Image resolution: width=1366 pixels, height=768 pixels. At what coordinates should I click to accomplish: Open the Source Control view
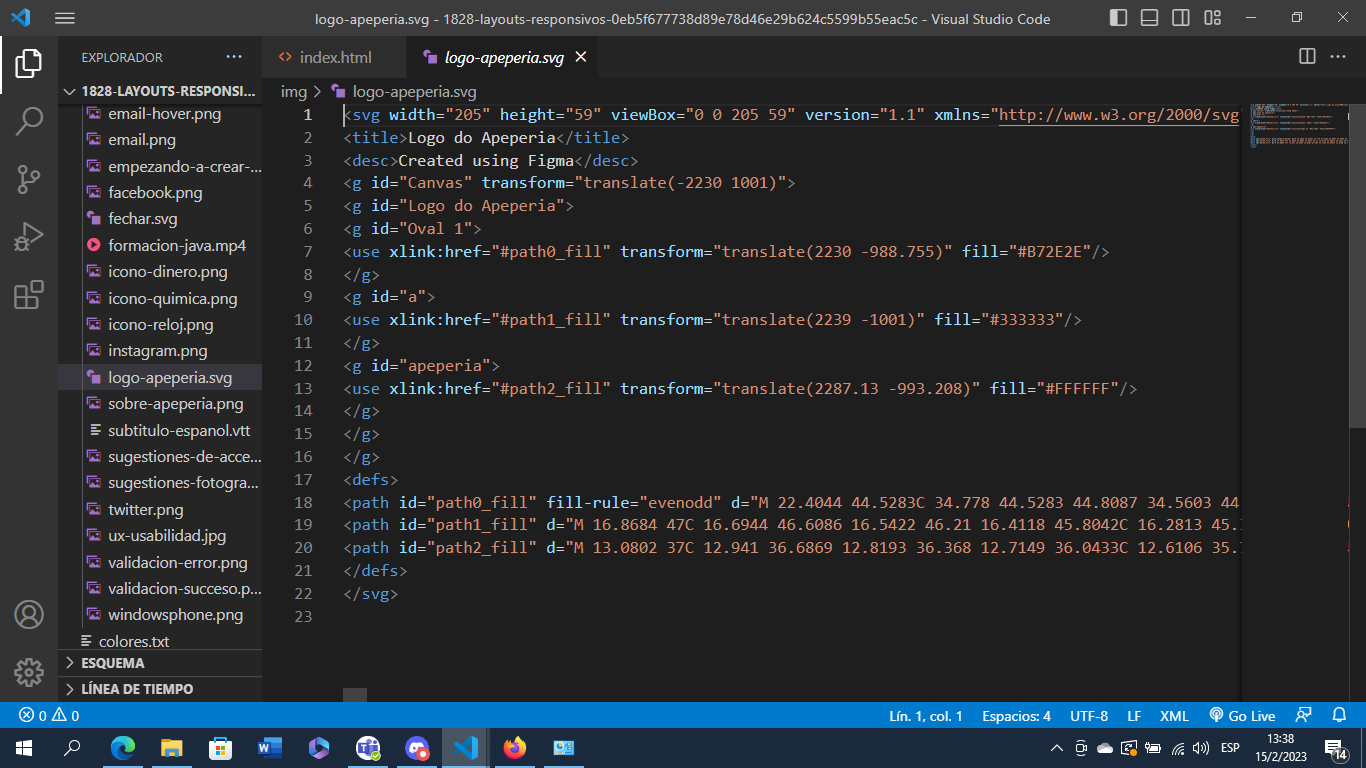(28, 180)
